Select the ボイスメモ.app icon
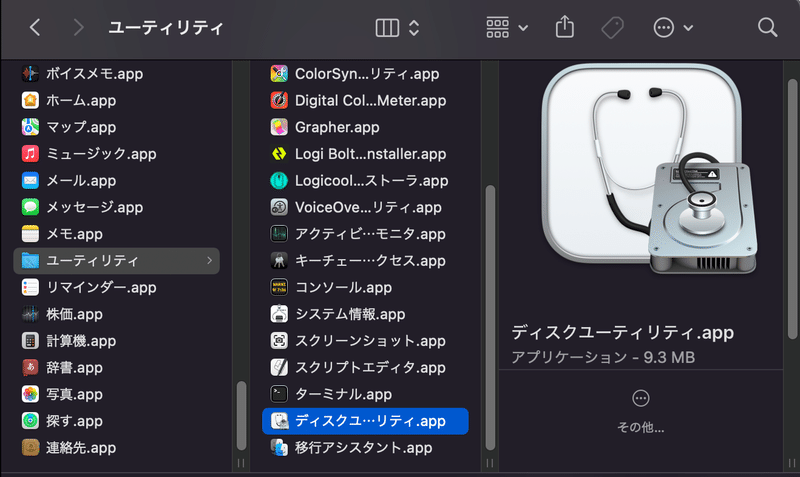This screenshot has height=477, width=800. point(30,73)
